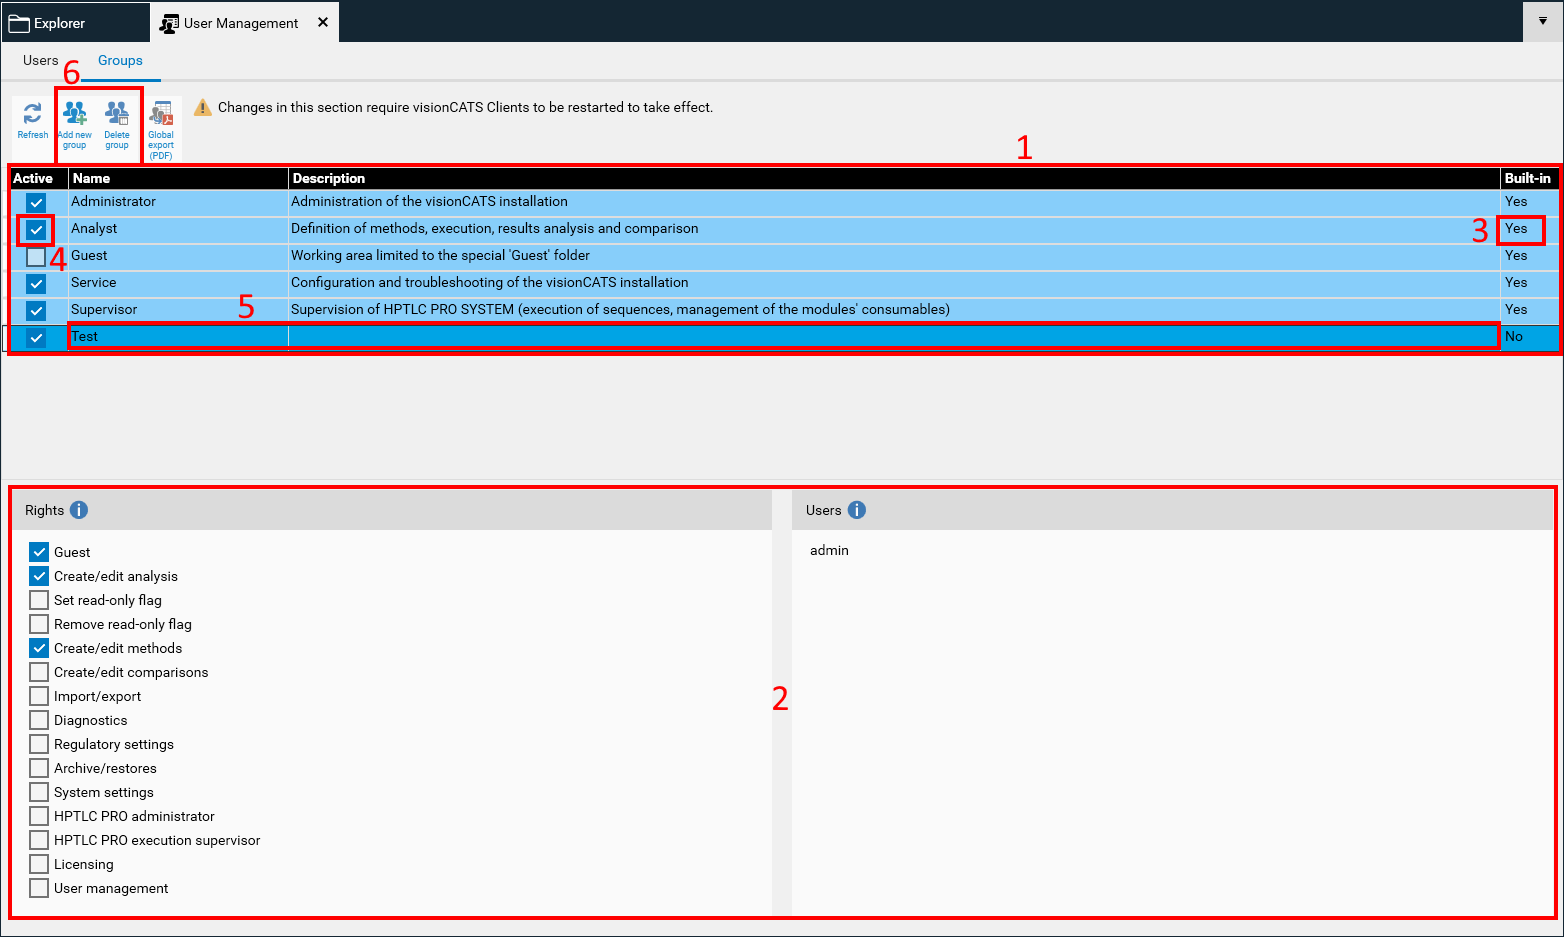Select the Groups tab
The width and height of the screenshot is (1564, 937).
pos(120,61)
